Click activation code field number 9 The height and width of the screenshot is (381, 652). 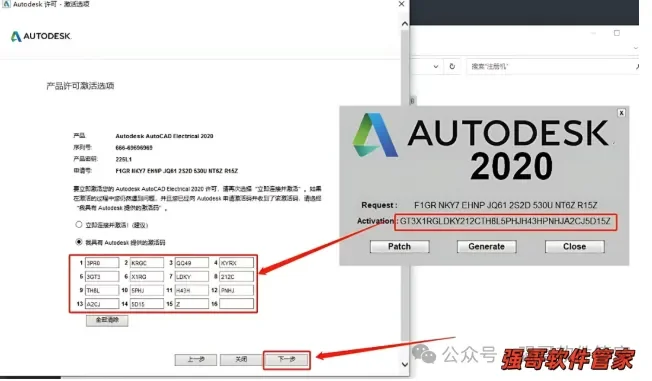tap(102, 290)
